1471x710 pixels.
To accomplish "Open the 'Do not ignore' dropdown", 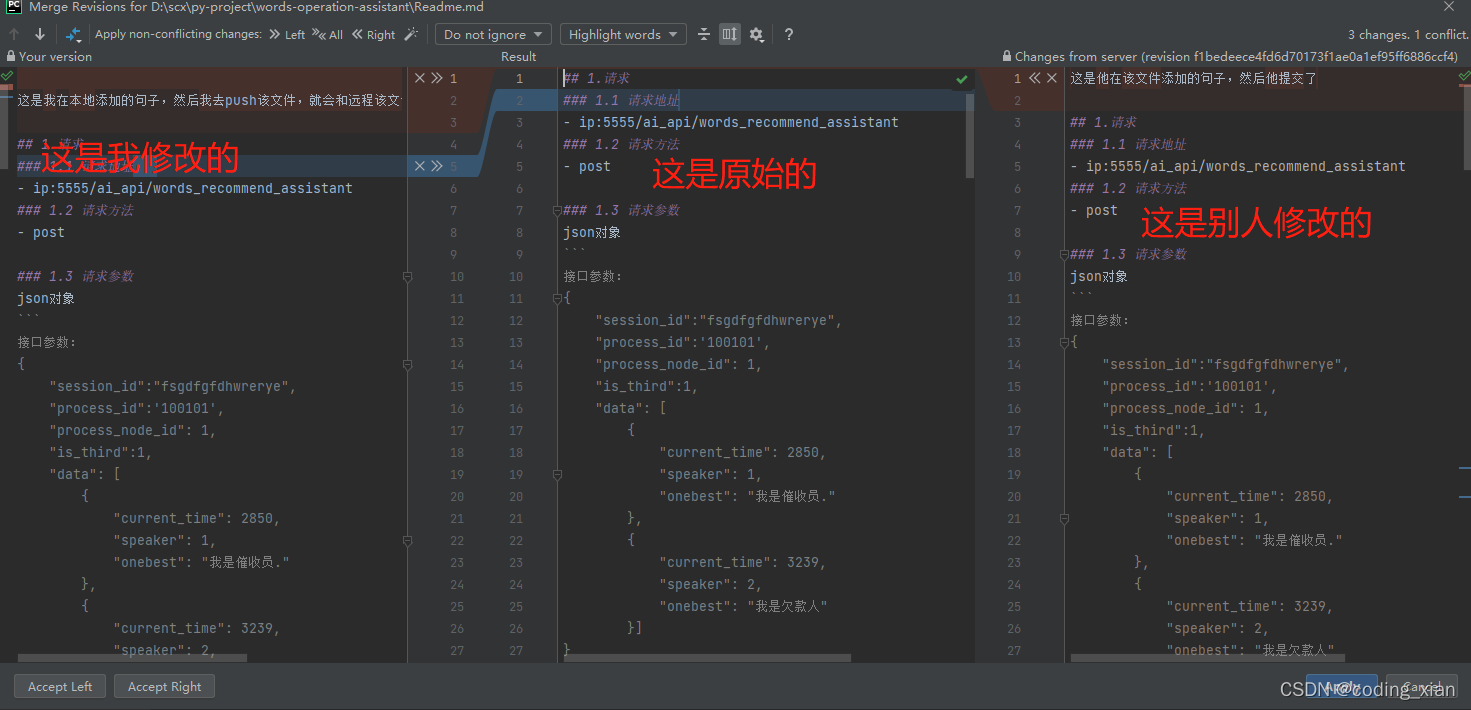I will [x=493, y=34].
